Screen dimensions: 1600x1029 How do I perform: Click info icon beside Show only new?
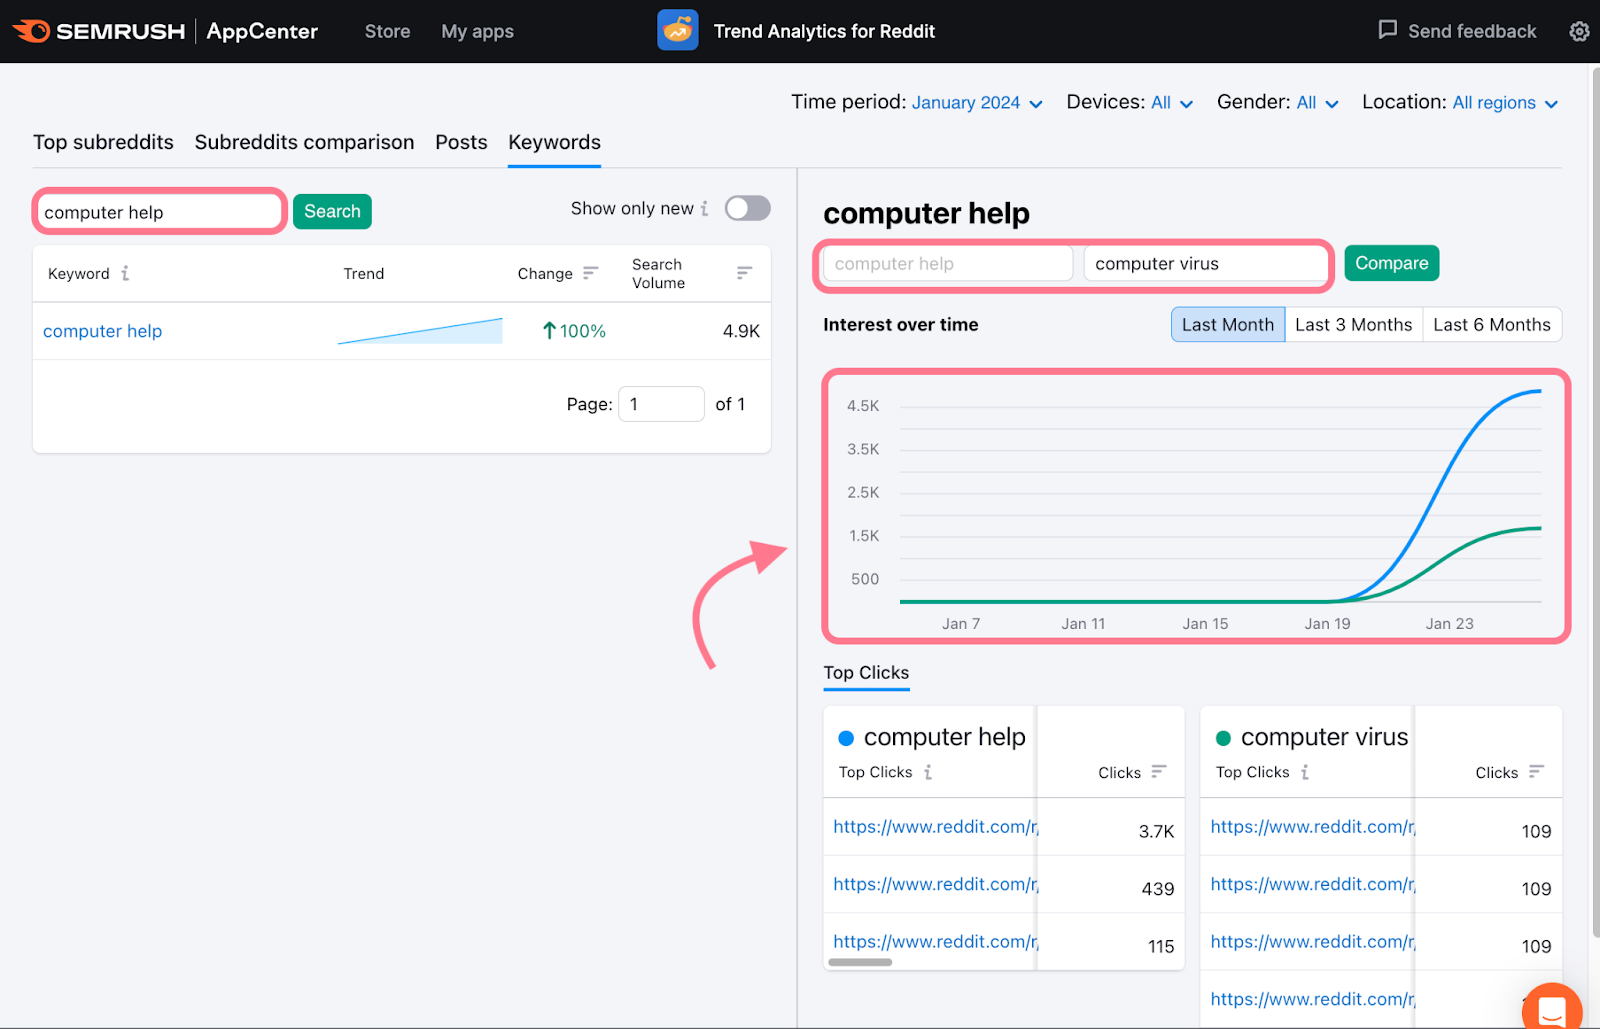704,208
